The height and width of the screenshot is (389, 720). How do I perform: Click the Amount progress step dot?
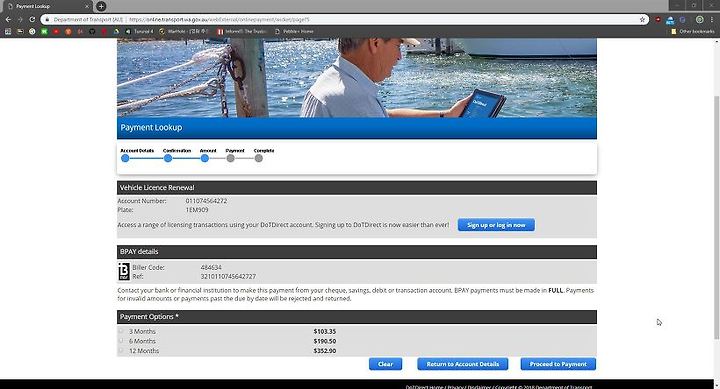click(x=205, y=158)
